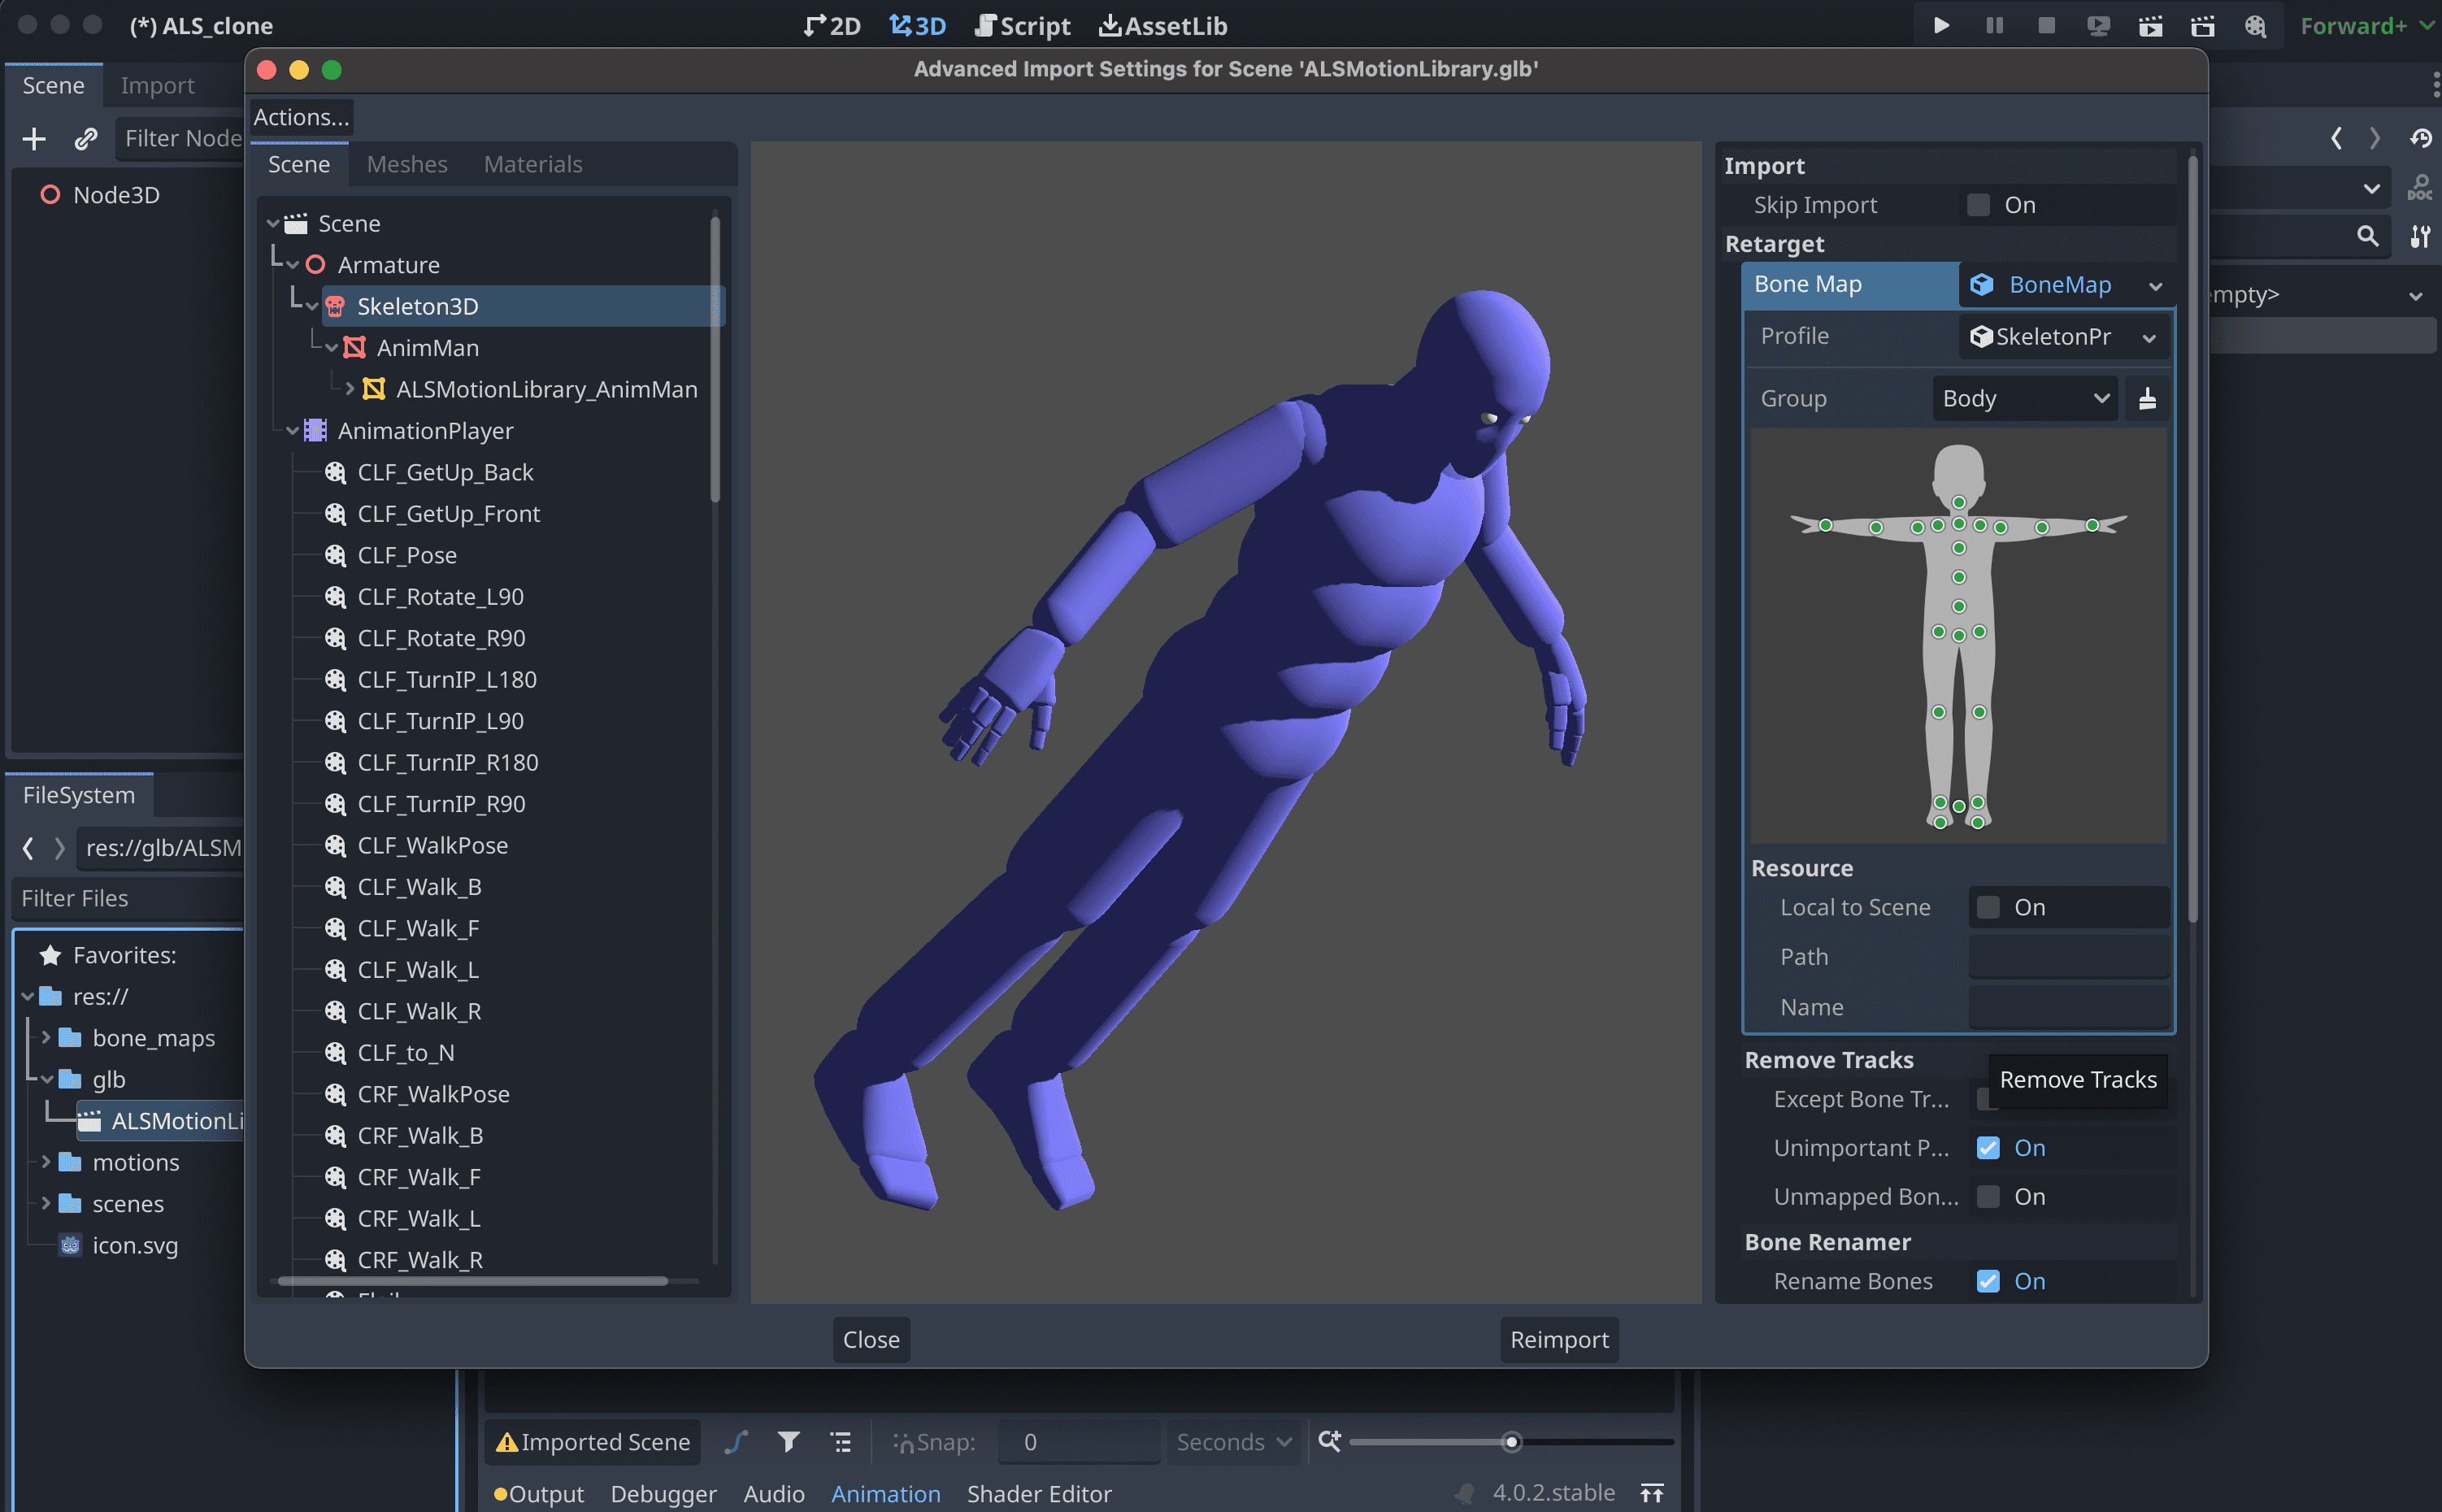Click the instantiate scene link icon

click(86, 138)
